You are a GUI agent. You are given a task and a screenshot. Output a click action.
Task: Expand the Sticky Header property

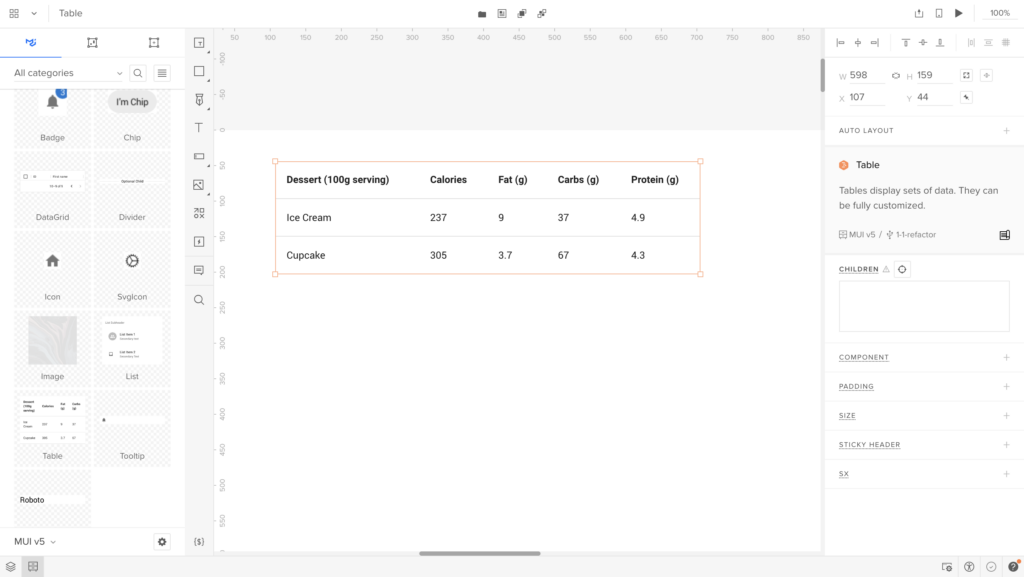point(1006,445)
